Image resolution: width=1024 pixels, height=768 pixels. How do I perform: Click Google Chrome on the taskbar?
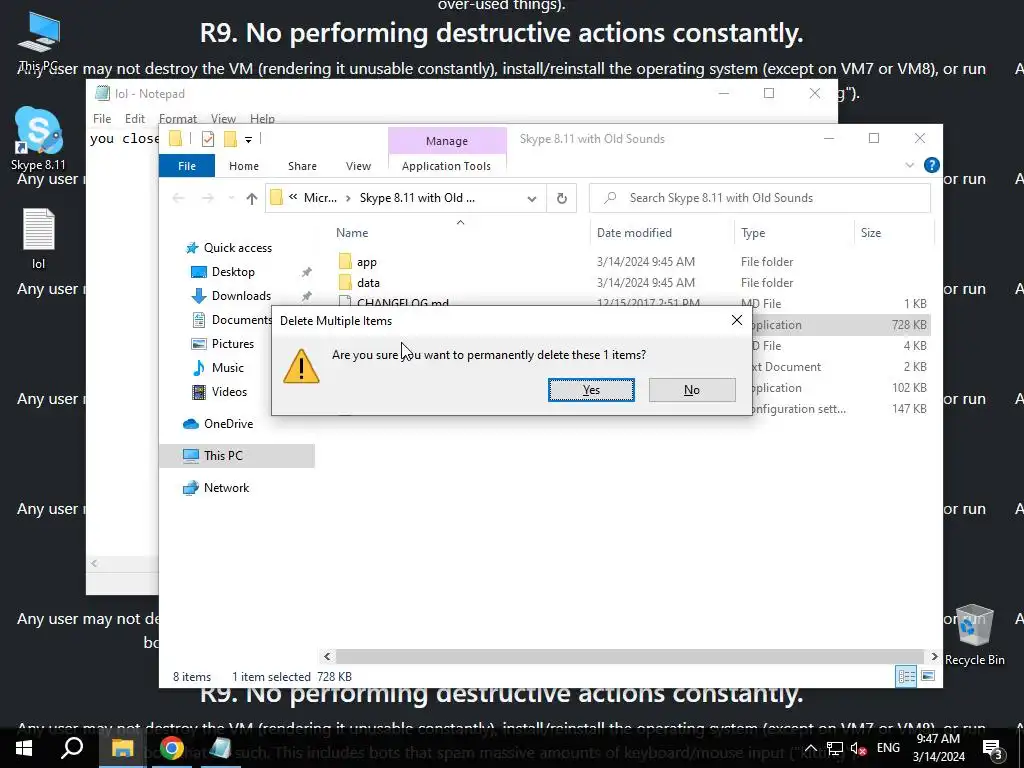click(x=172, y=748)
